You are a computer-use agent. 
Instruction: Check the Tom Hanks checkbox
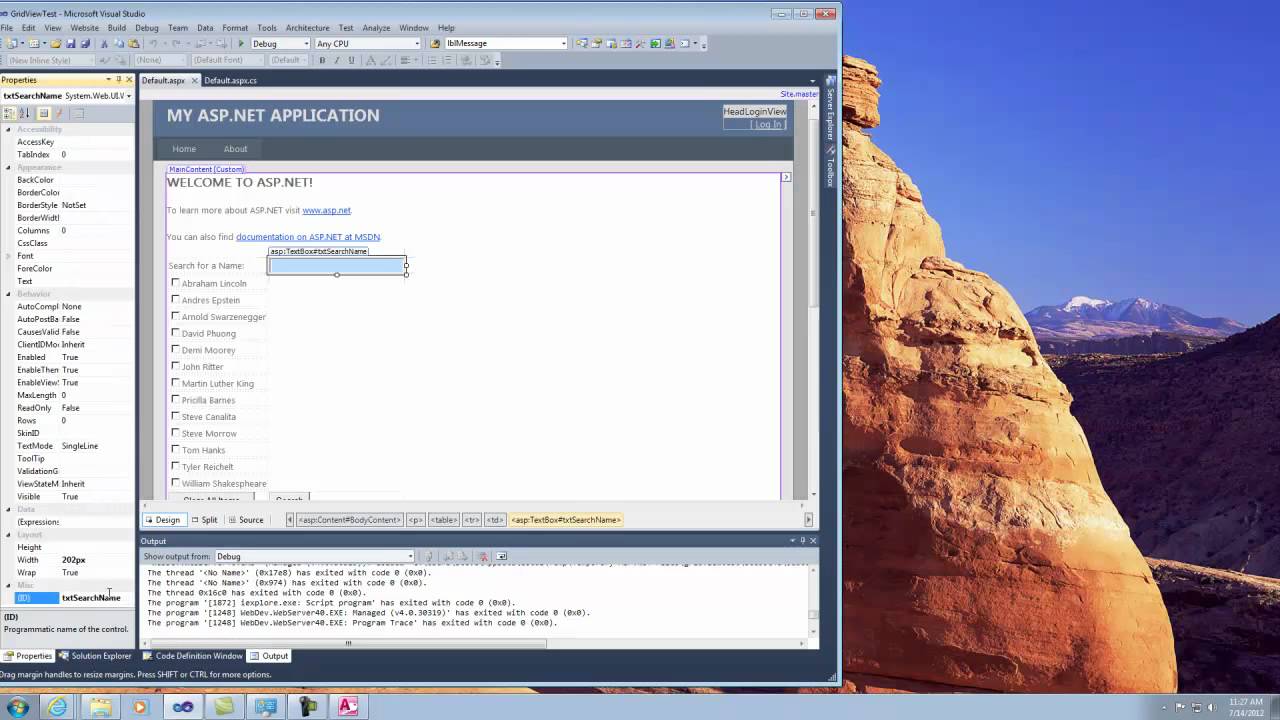175,449
